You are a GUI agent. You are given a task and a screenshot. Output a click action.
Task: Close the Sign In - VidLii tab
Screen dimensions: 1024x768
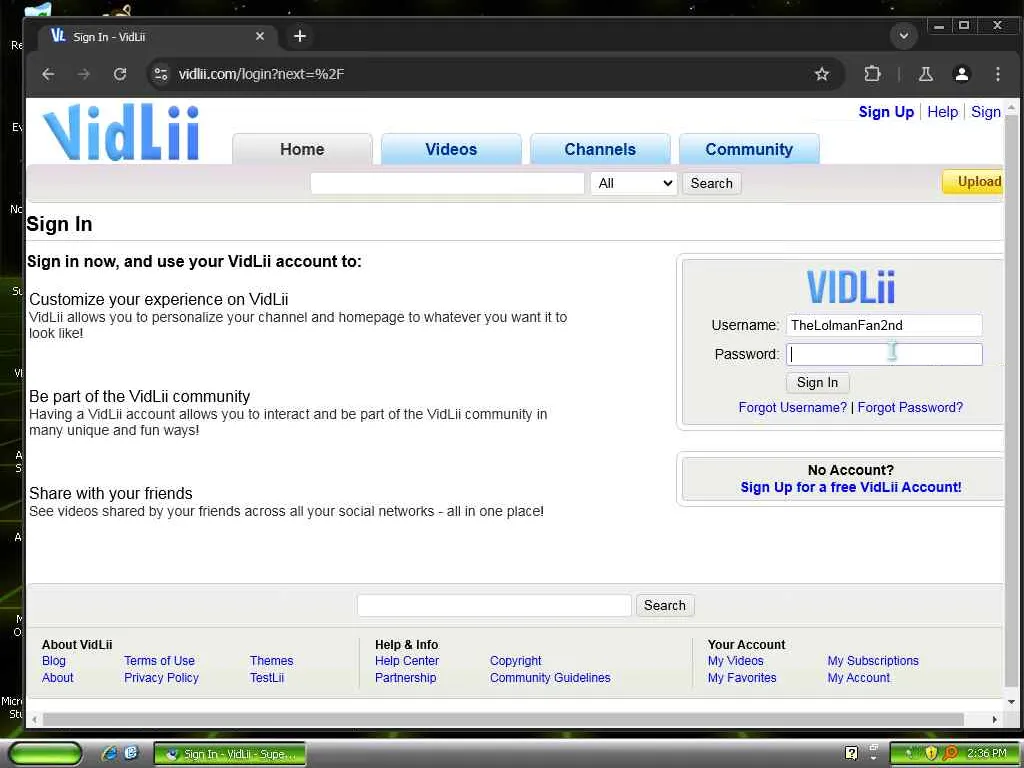[260, 37]
